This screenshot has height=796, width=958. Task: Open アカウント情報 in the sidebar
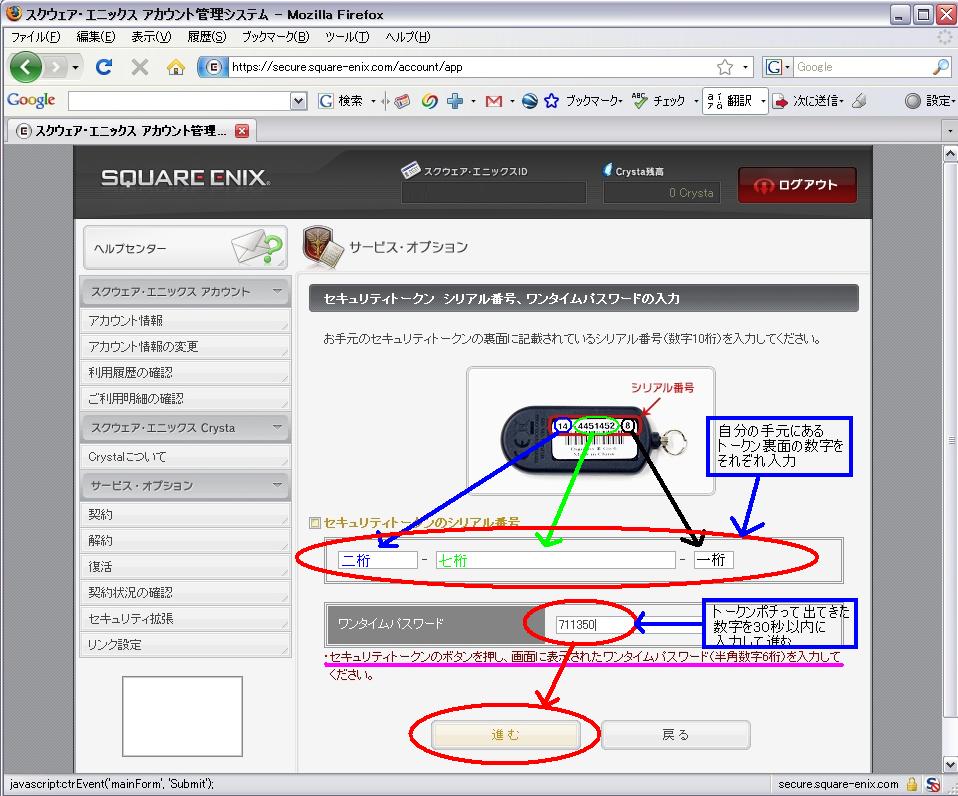tap(185, 321)
